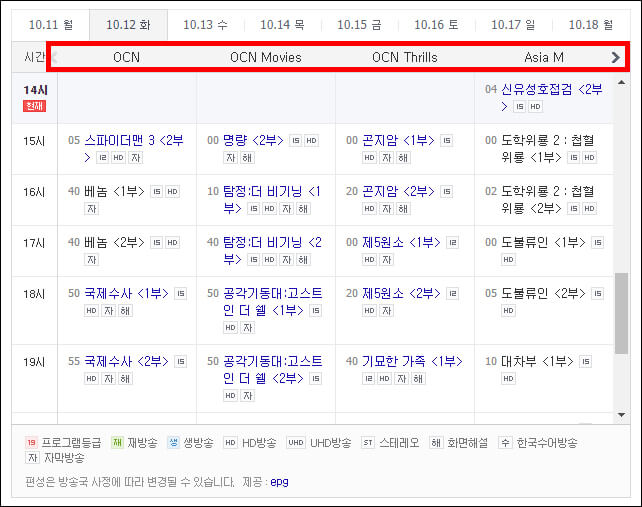The width and height of the screenshot is (642, 507).
Task: Click the 12 rating icon beside 스파이더맨 3
Action: point(102,157)
